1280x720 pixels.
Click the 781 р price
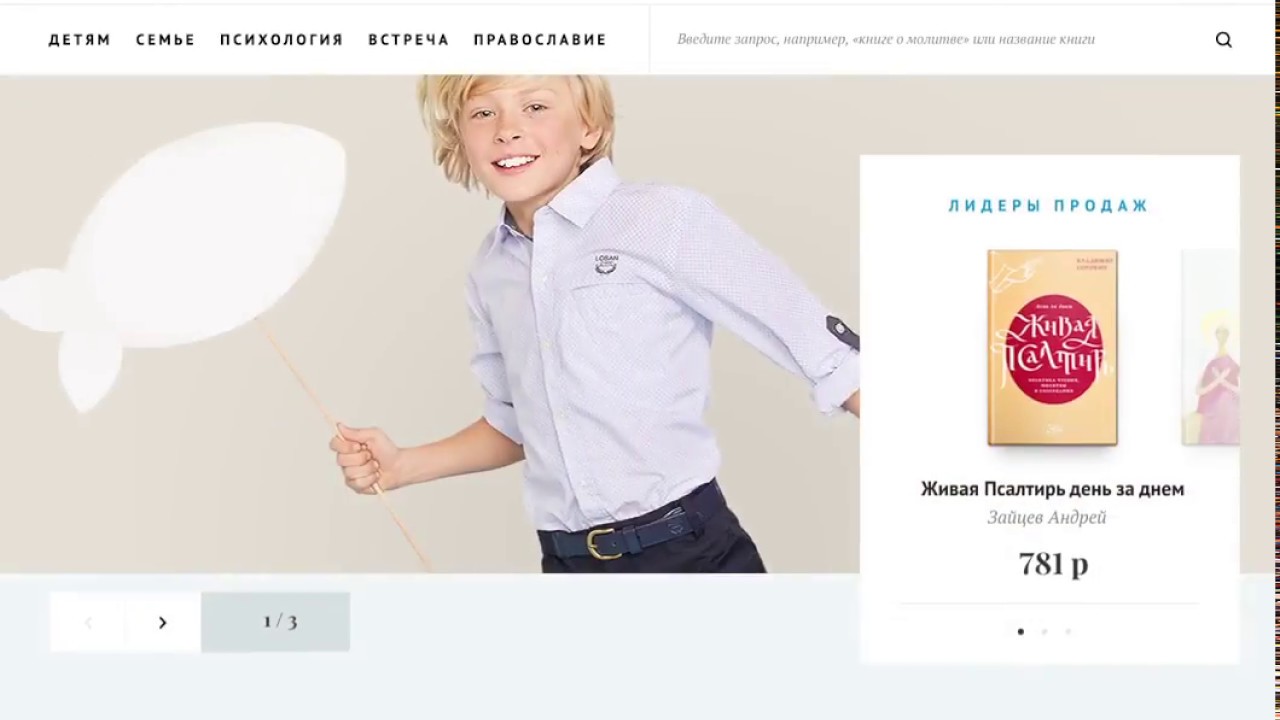coord(1053,564)
